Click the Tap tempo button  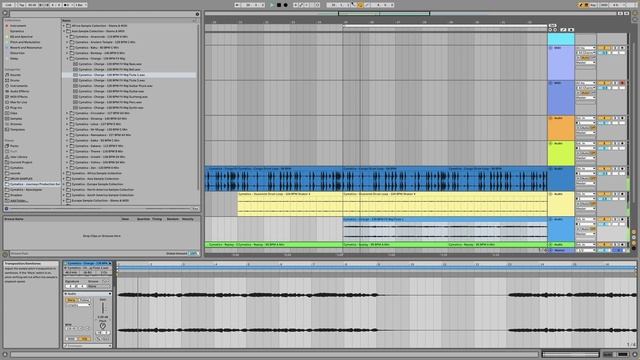coord(22,5)
